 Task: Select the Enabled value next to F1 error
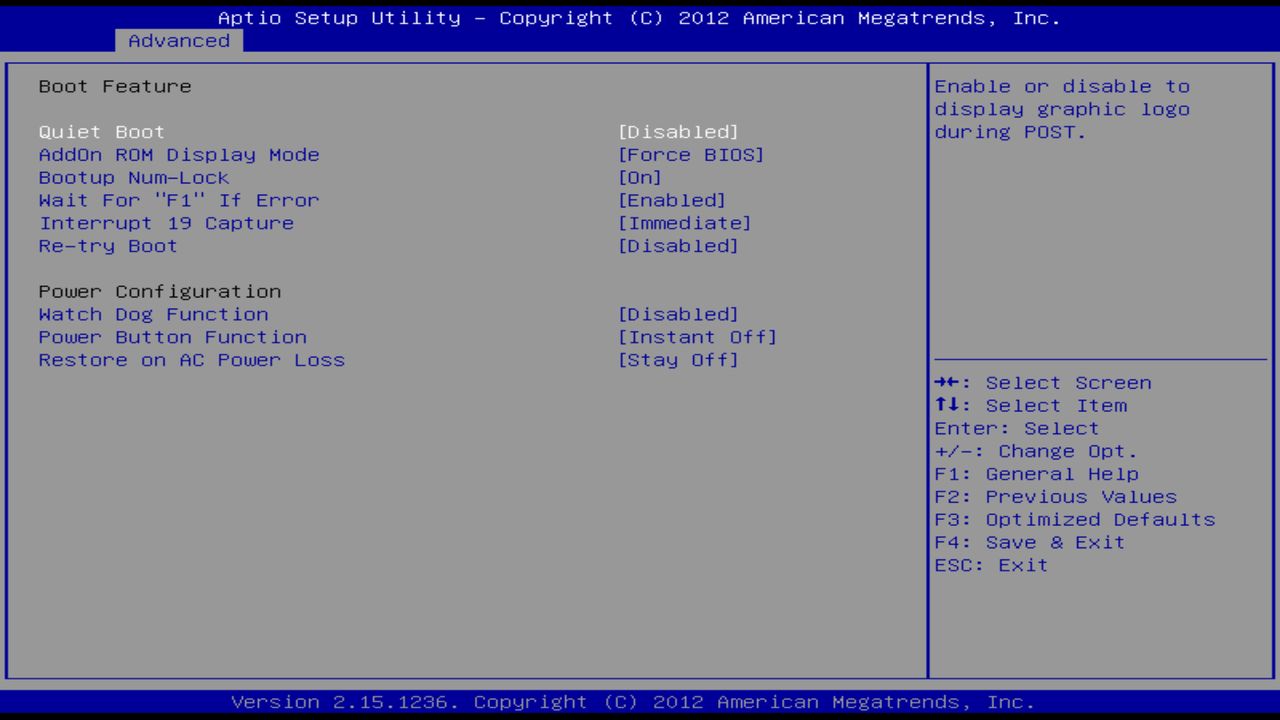(673, 200)
